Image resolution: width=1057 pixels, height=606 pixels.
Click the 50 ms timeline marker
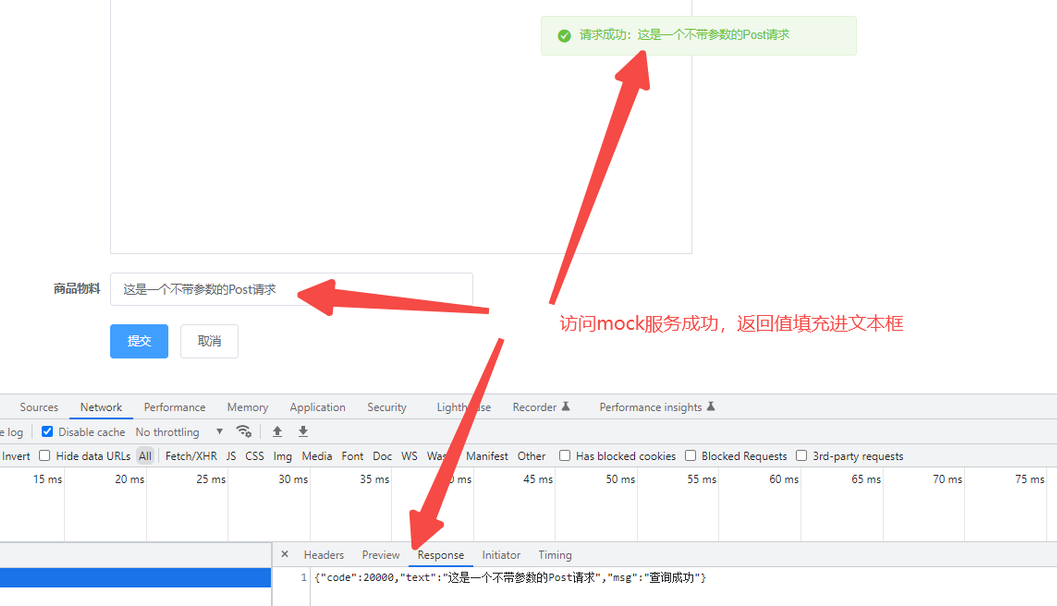[x=620, y=479]
